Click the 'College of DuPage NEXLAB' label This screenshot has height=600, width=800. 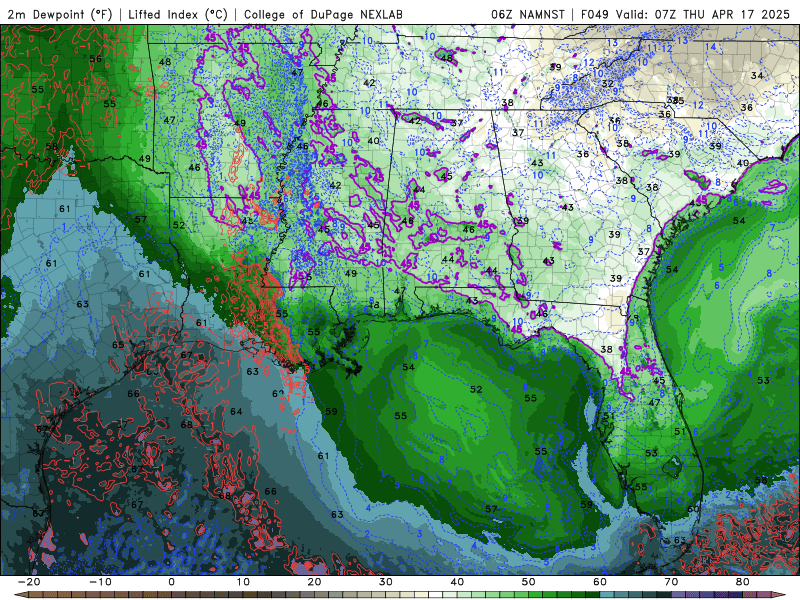click(x=323, y=15)
